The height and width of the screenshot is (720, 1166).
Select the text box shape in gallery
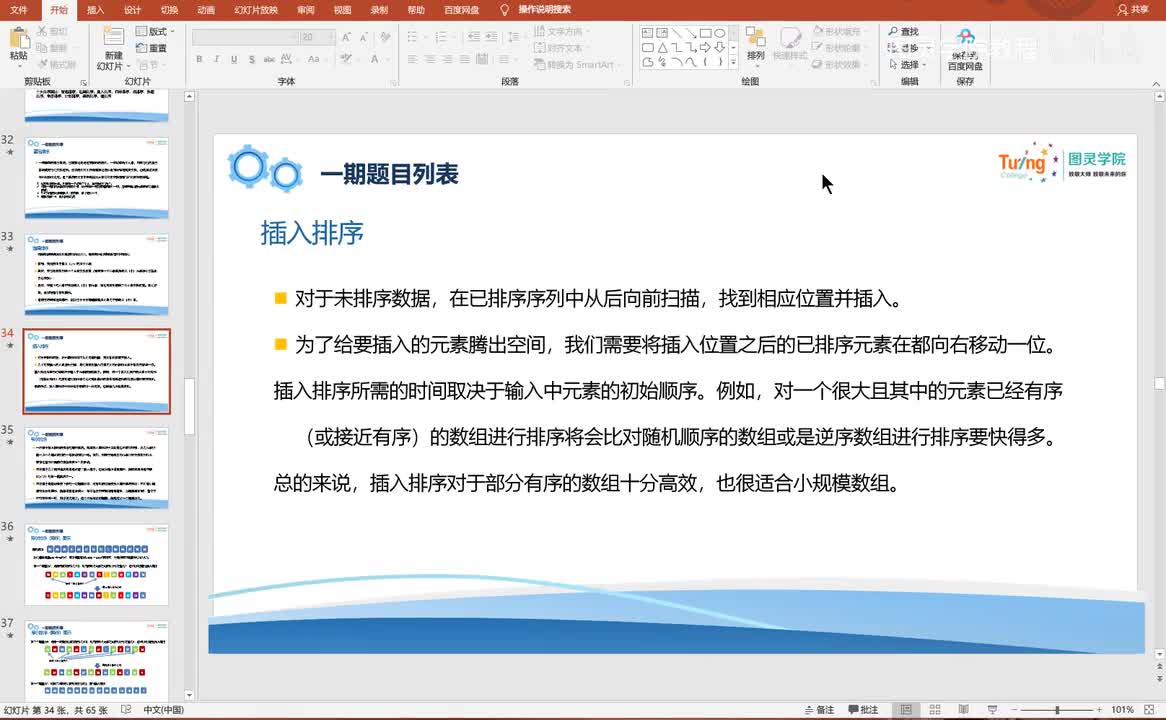coord(648,33)
